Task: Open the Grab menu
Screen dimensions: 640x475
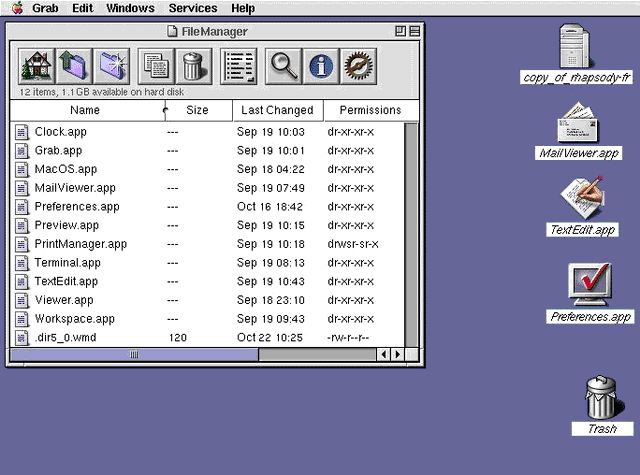Action: [45, 8]
